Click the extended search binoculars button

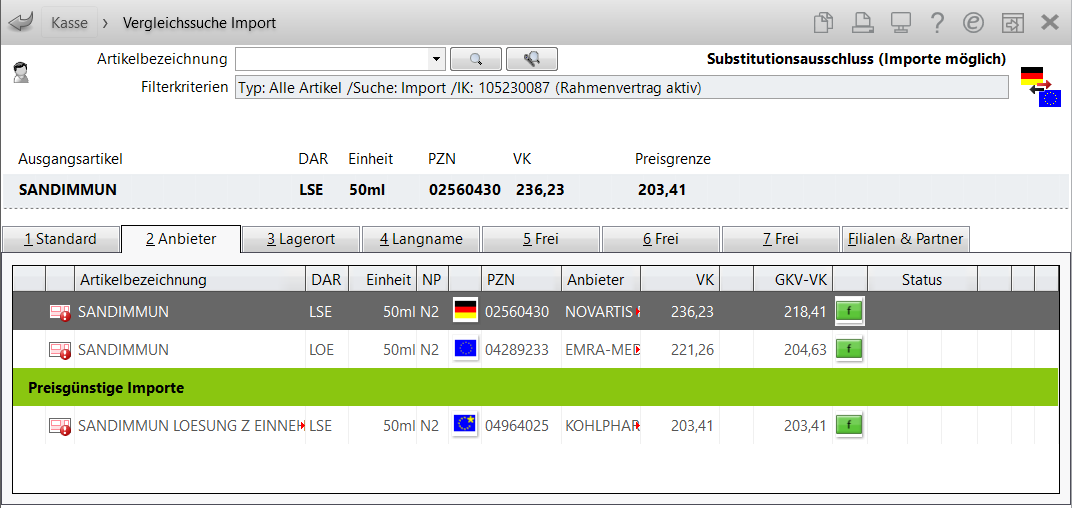click(x=532, y=59)
